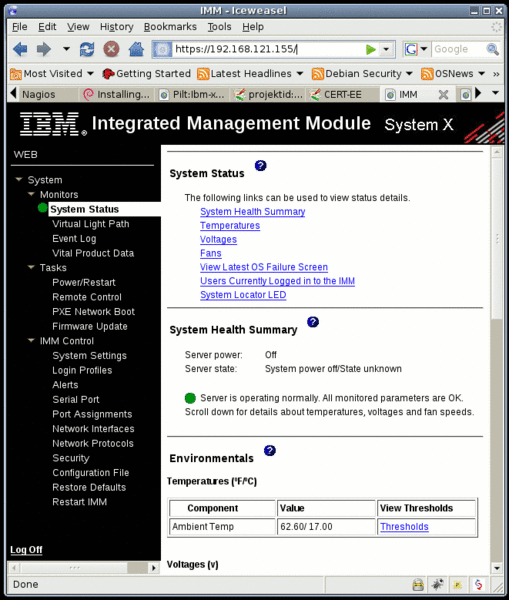Open the search engine selector dropdown
The width and height of the screenshot is (509, 600).
424,49
